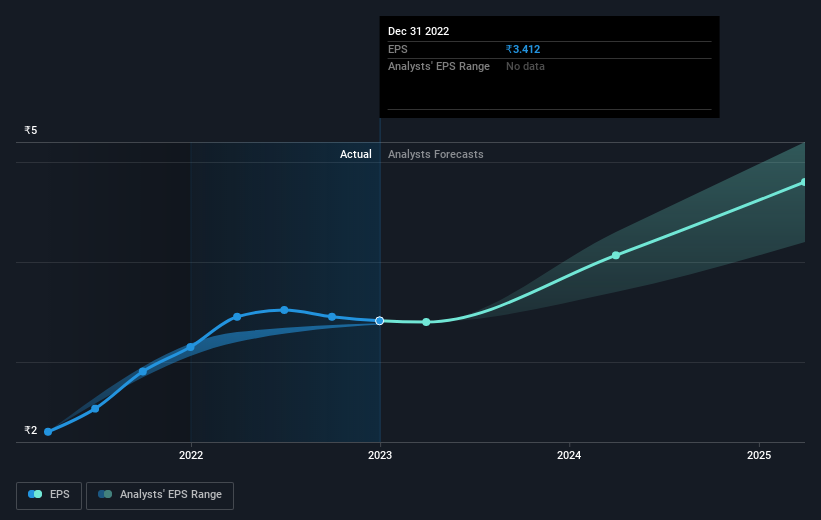This screenshot has height=520, width=821.
Task: Click the Actual section label
Action: pyautogui.click(x=356, y=154)
